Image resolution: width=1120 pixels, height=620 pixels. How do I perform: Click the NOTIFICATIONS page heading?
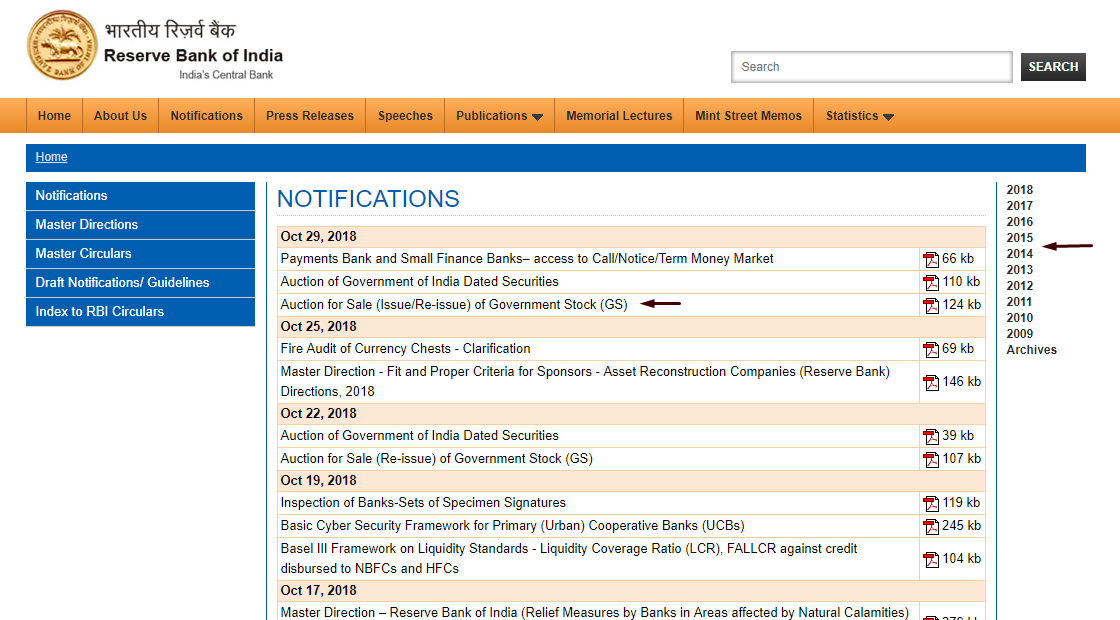click(x=368, y=199)
